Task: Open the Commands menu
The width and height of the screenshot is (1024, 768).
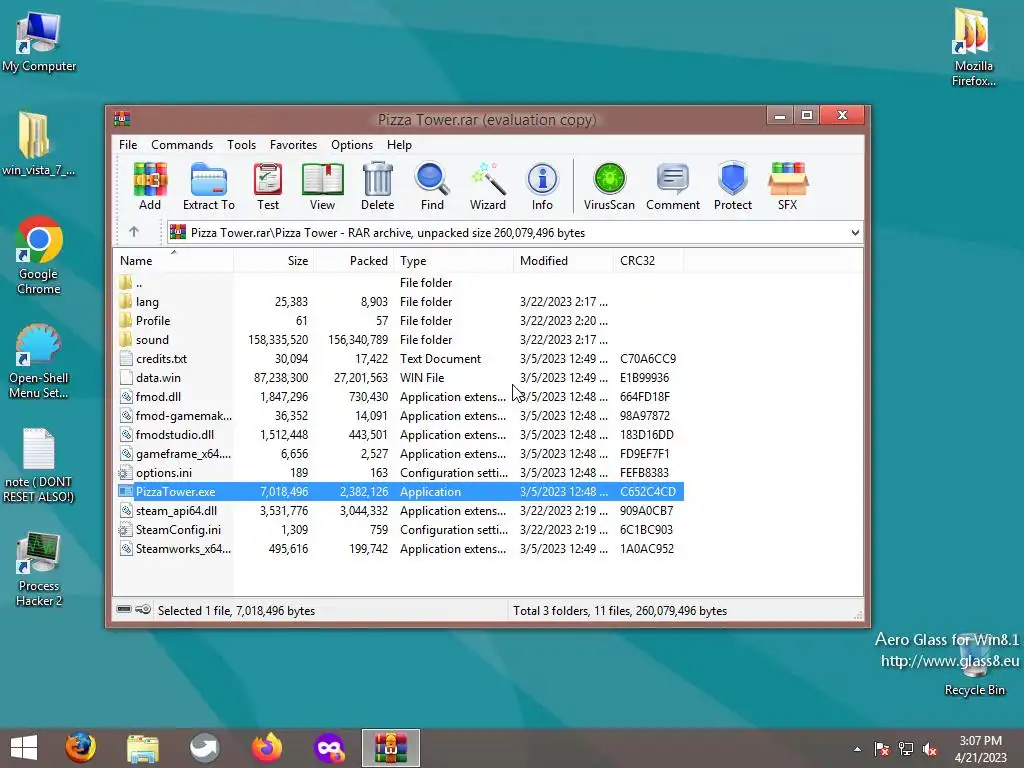Action: 182,145
